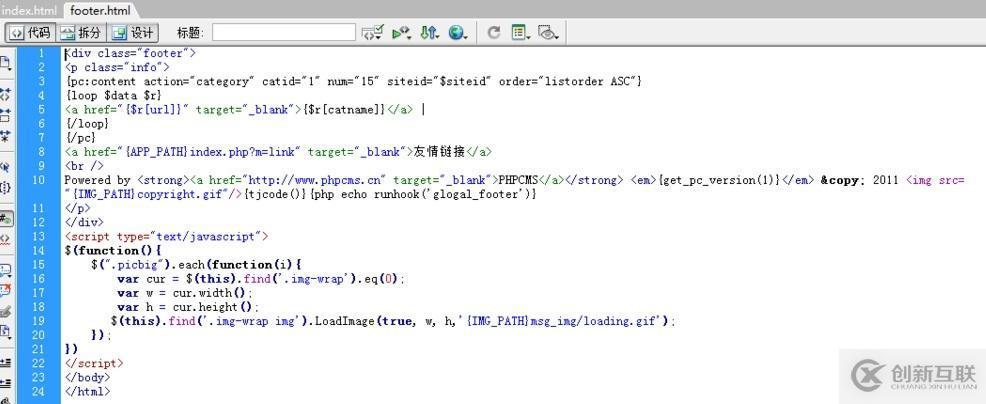Click the wrap tag pencil icon
The width and height of the screenshot is (986, 404).
click(x=5, y=311)
